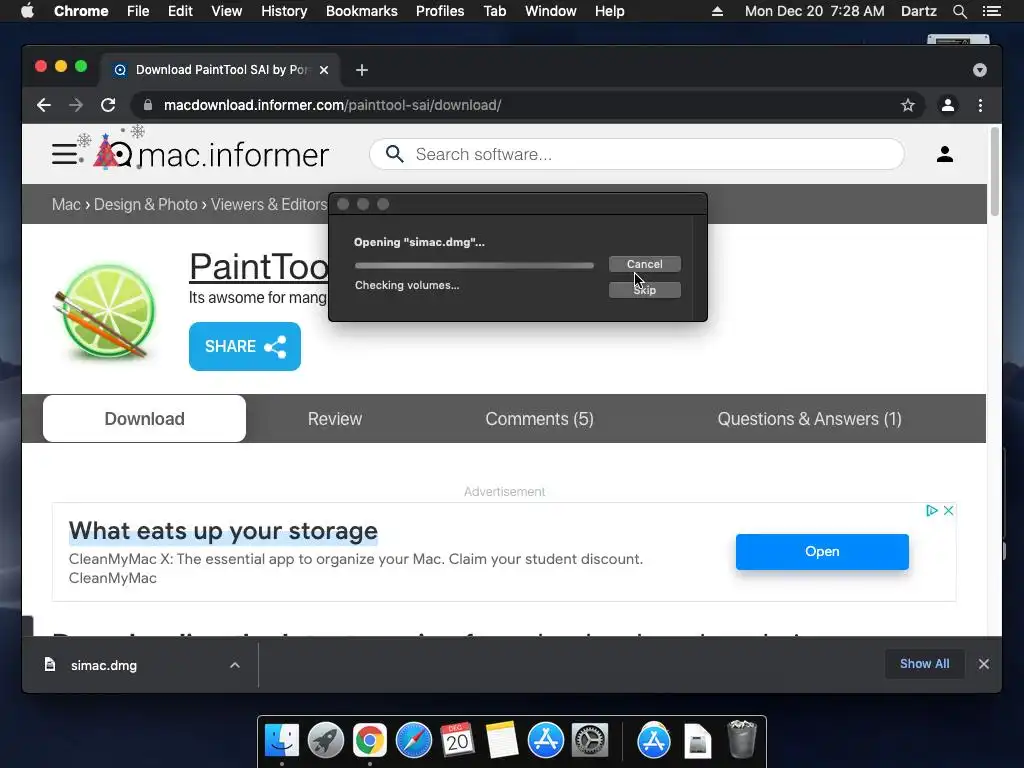Click the Chrome icon in the Dock
Viewport: 1024px width, 768px height.
[x=370, y=741]
